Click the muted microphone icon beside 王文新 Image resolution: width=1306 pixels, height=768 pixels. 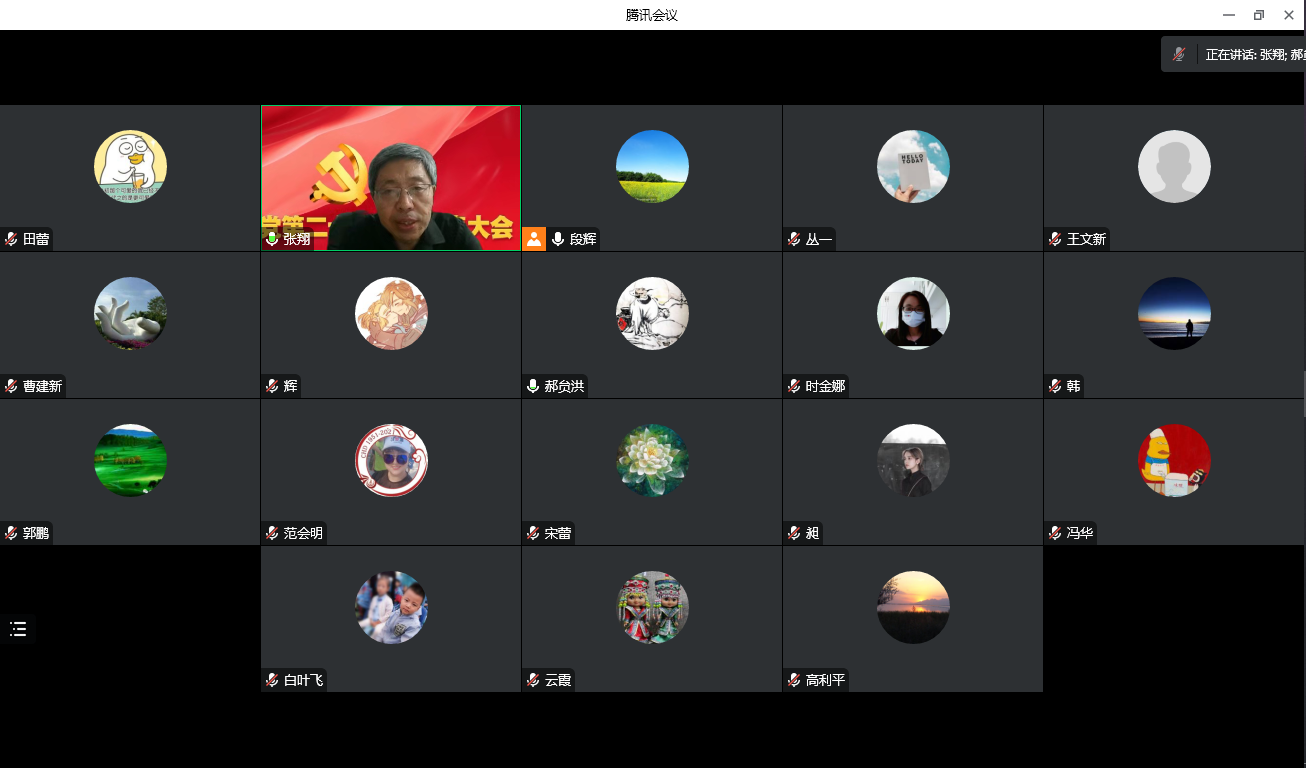tap(1055, 239)
